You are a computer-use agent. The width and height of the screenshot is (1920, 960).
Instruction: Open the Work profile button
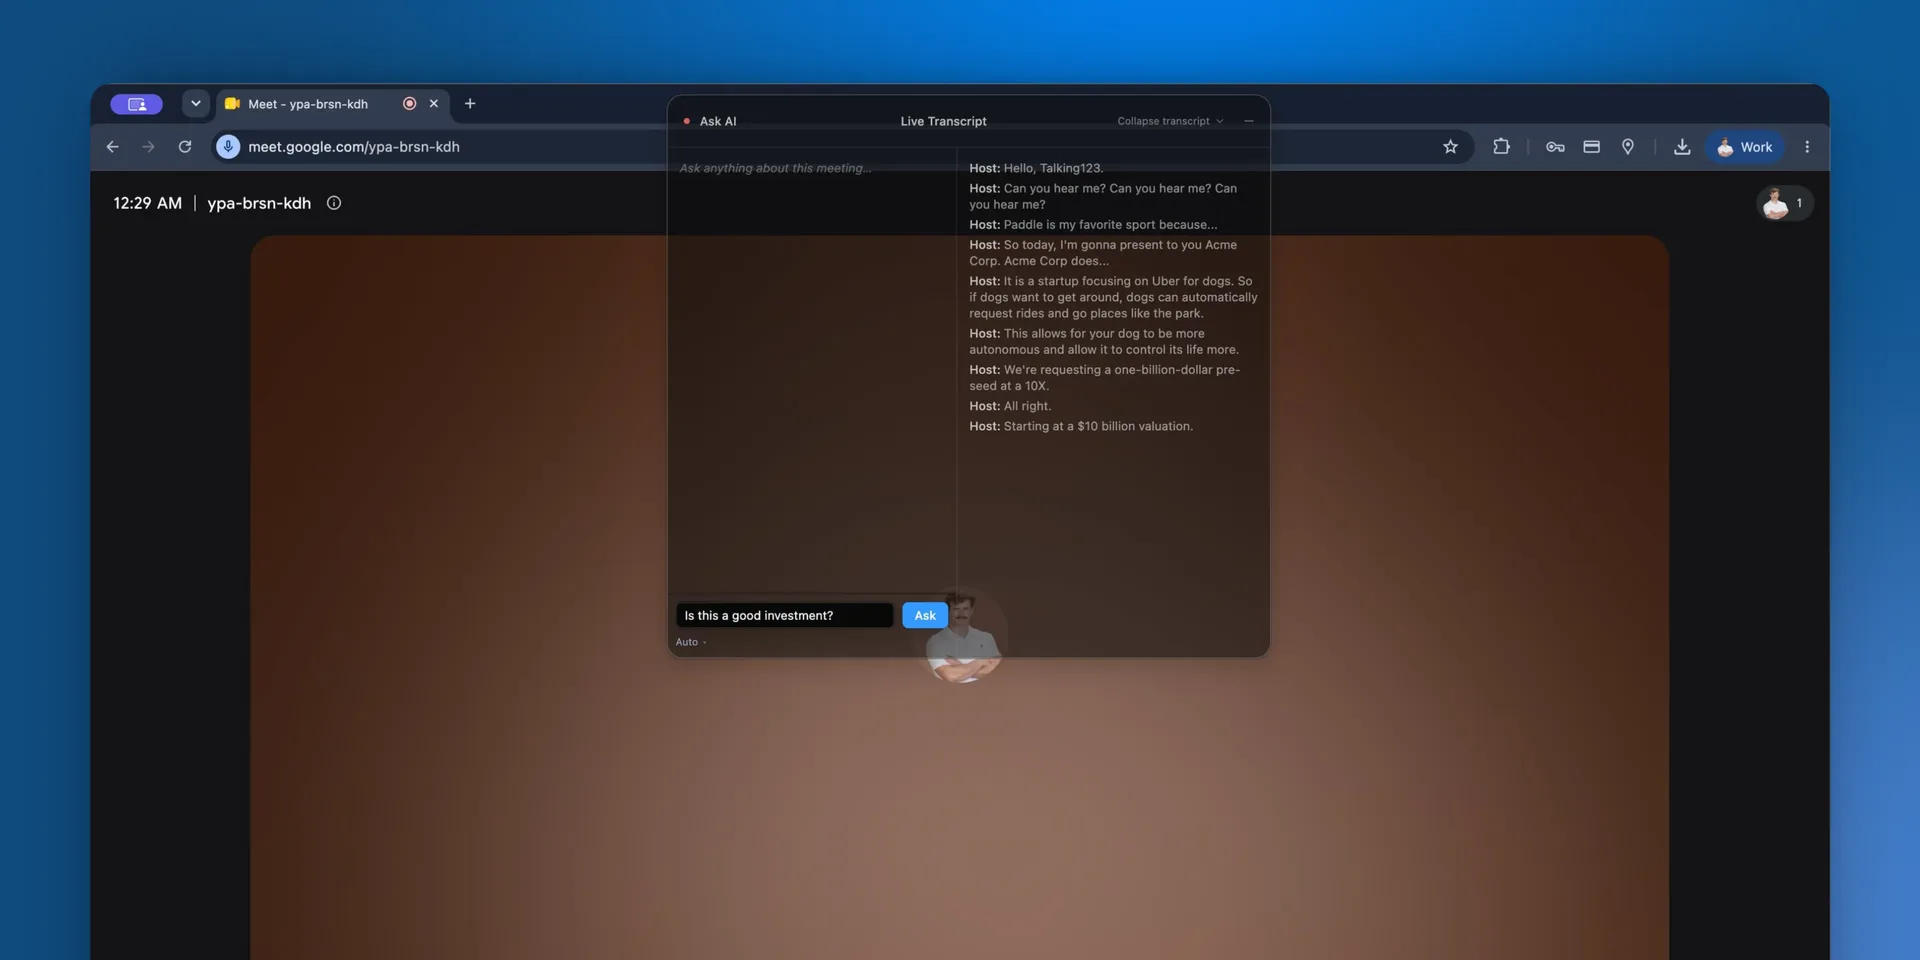point(1744,147)
